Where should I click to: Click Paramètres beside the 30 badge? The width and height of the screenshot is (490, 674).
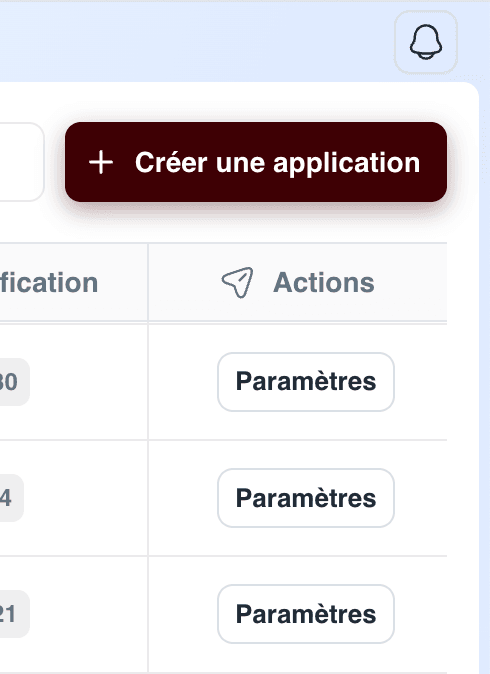(306, 382)
